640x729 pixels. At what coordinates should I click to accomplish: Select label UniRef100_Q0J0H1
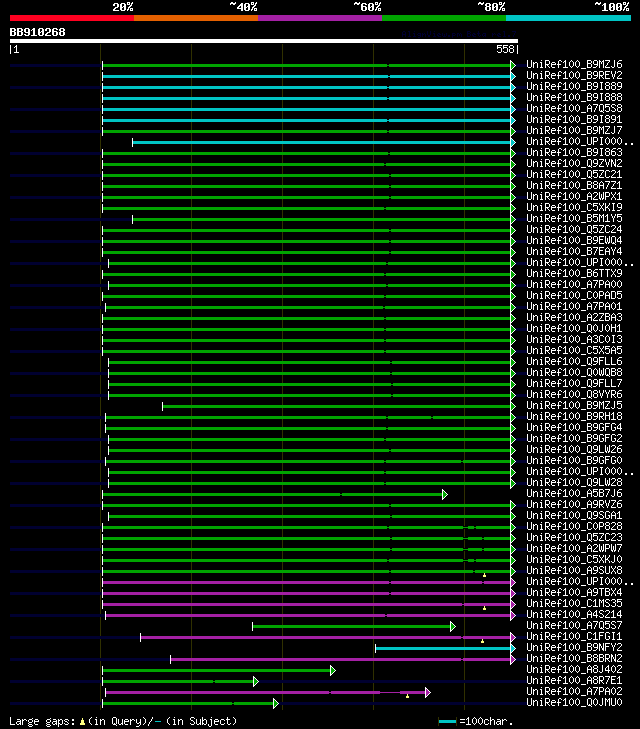pos(574,329)
